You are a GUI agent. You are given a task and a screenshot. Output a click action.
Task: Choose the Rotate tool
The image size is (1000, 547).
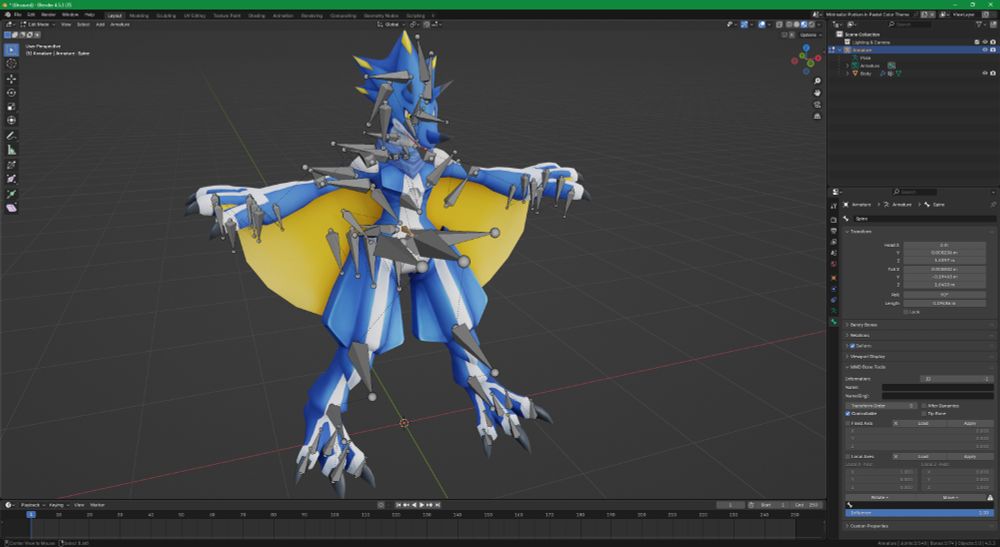[x=12, y=93]
